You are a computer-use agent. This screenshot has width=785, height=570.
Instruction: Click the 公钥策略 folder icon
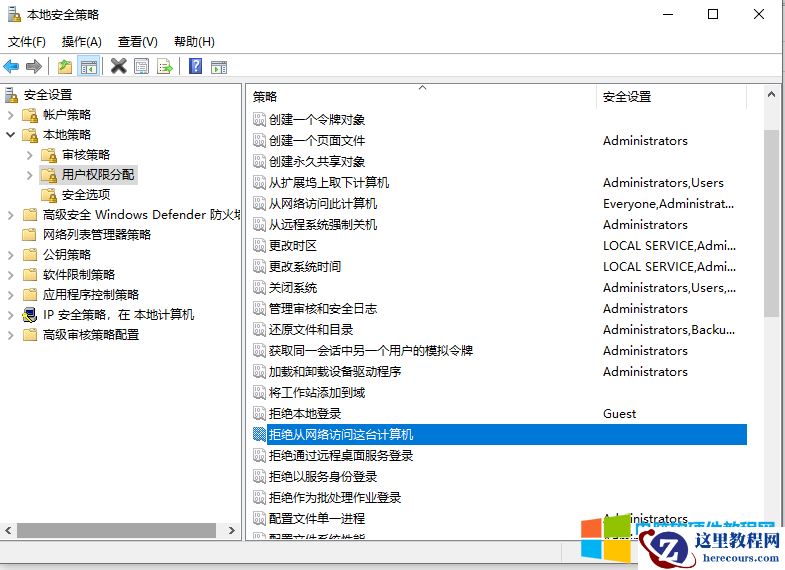(30, 255)
